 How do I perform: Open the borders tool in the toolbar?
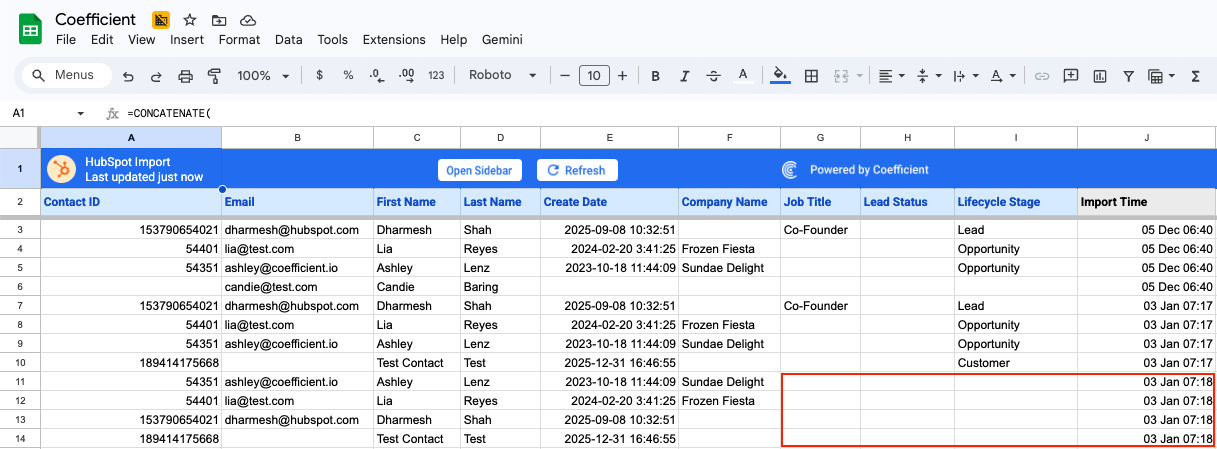point(812,76)
